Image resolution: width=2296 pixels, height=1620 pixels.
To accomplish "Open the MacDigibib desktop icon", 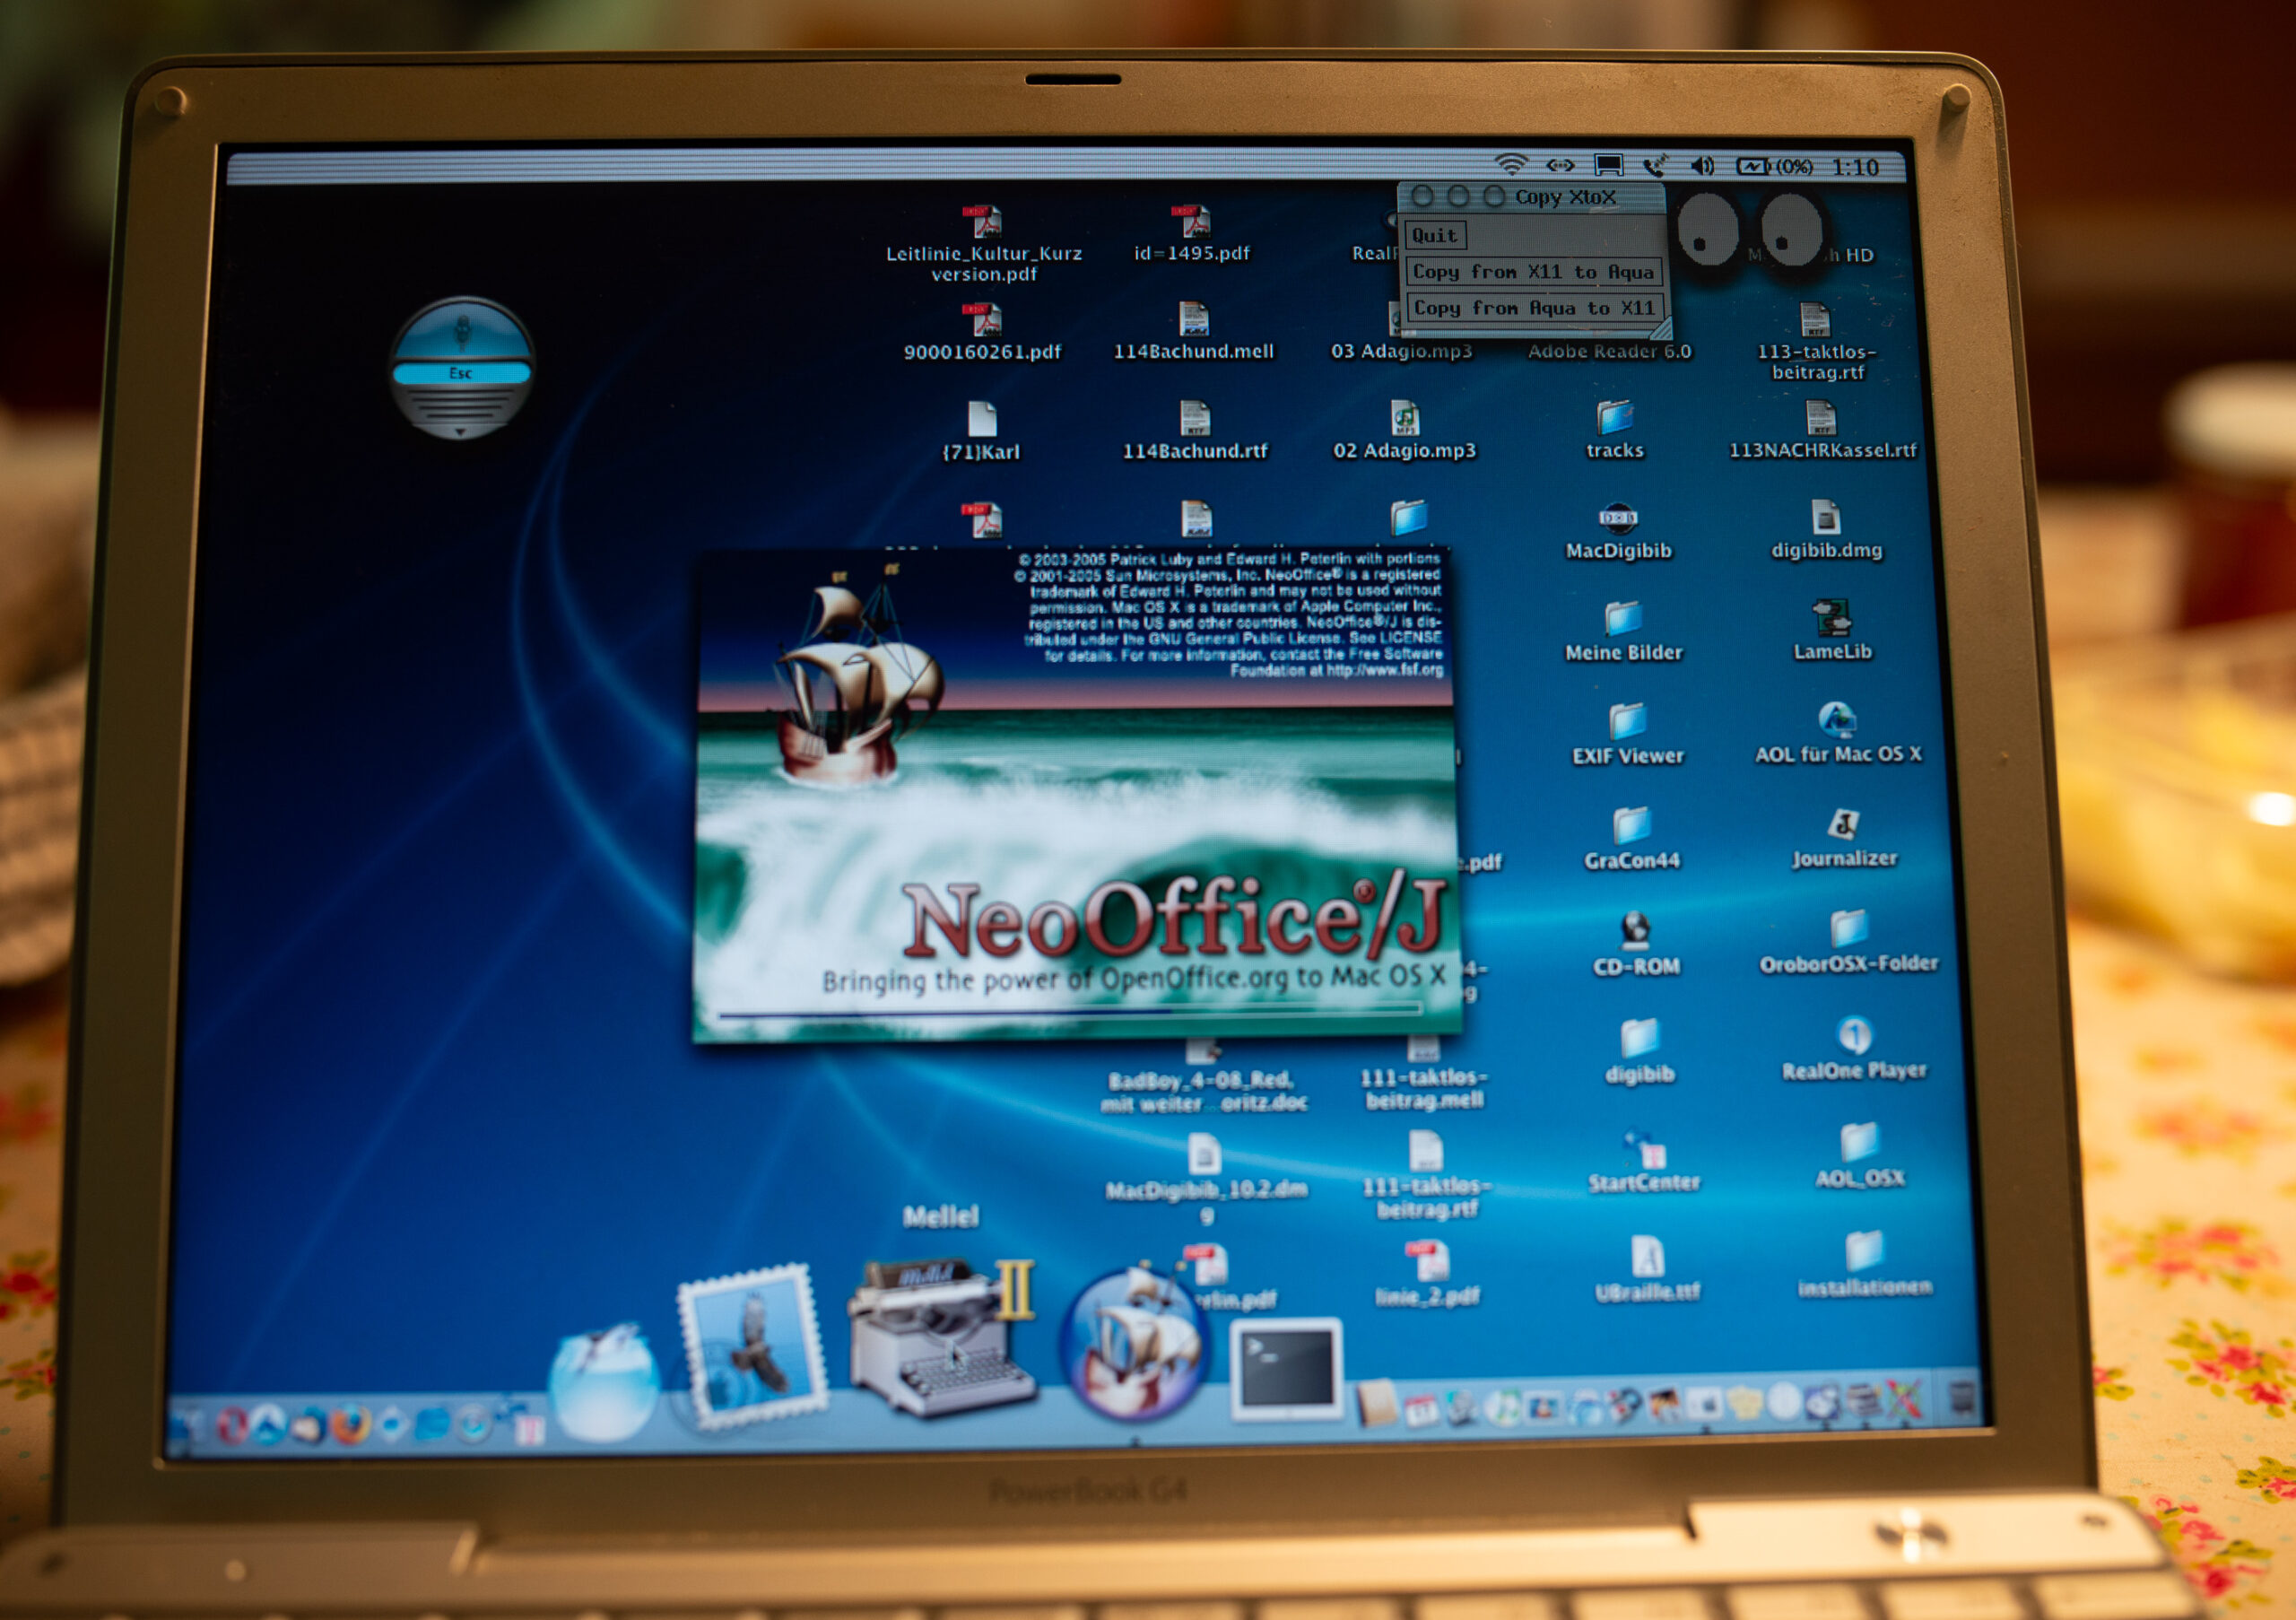I will [1617, 518].
